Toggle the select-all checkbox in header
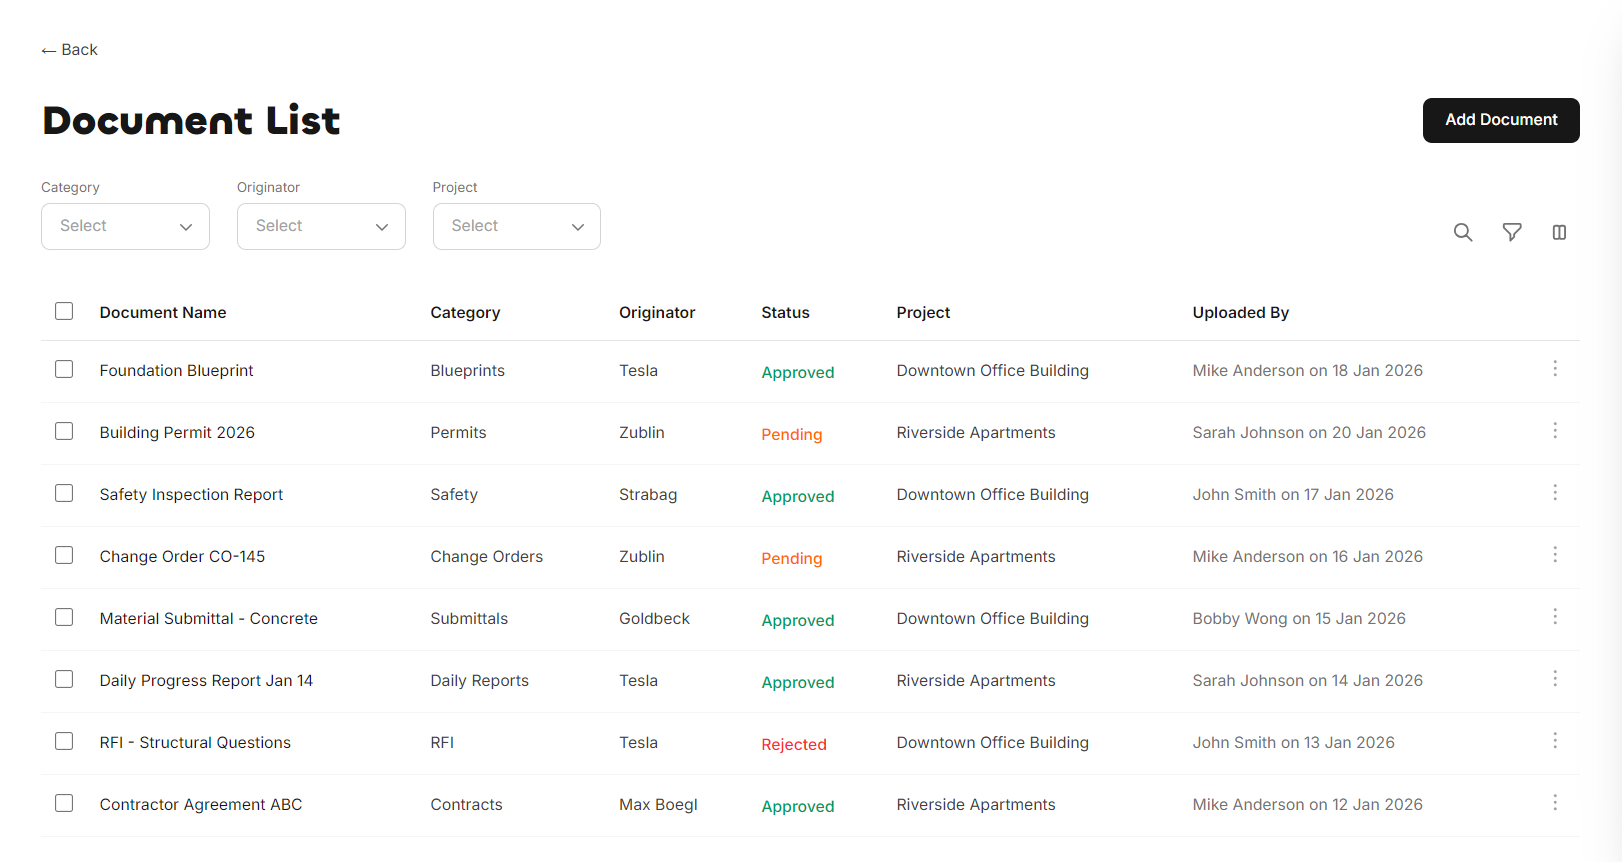This screenshot has height=862, width=1622. pyautogui.click(x=64, y=311)
